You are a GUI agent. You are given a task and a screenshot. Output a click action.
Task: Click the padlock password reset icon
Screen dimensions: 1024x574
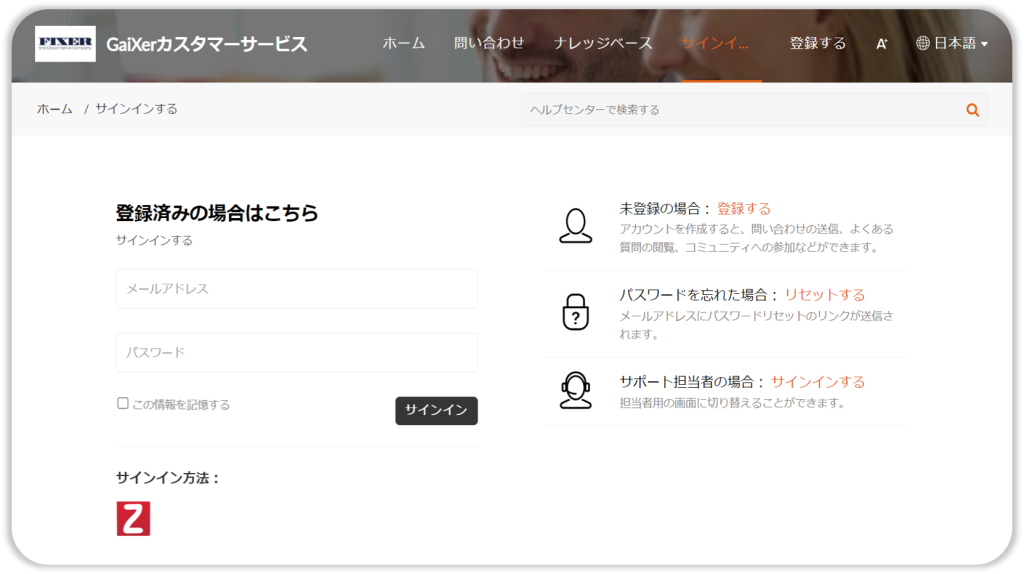575,312
